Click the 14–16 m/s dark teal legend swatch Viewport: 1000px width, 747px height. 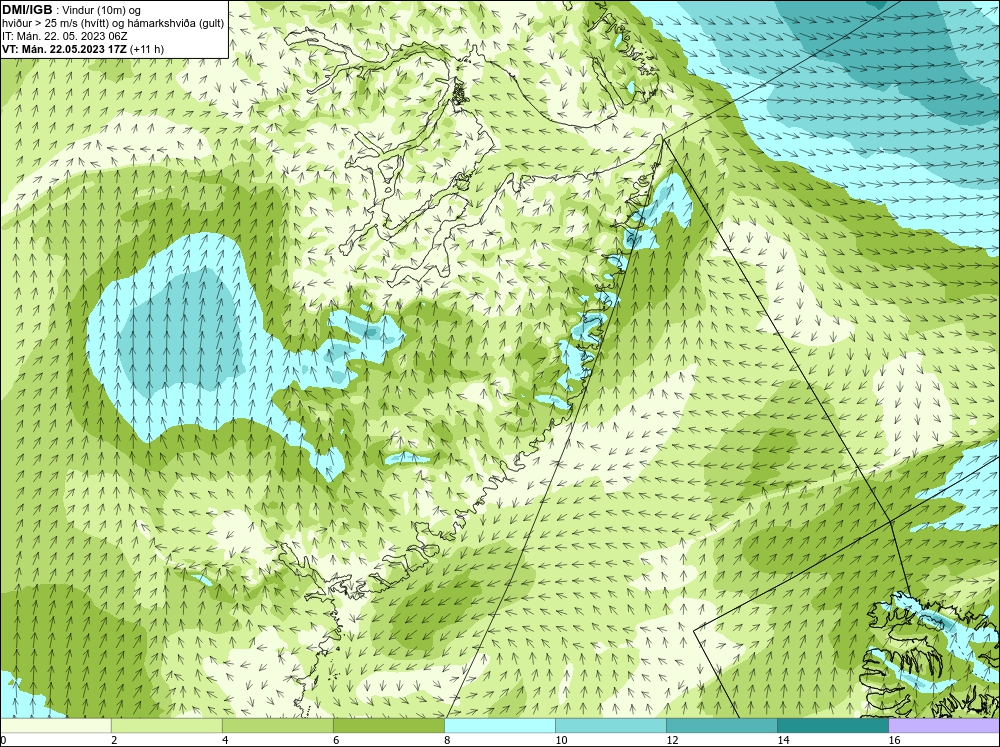(x=832, y=725)
